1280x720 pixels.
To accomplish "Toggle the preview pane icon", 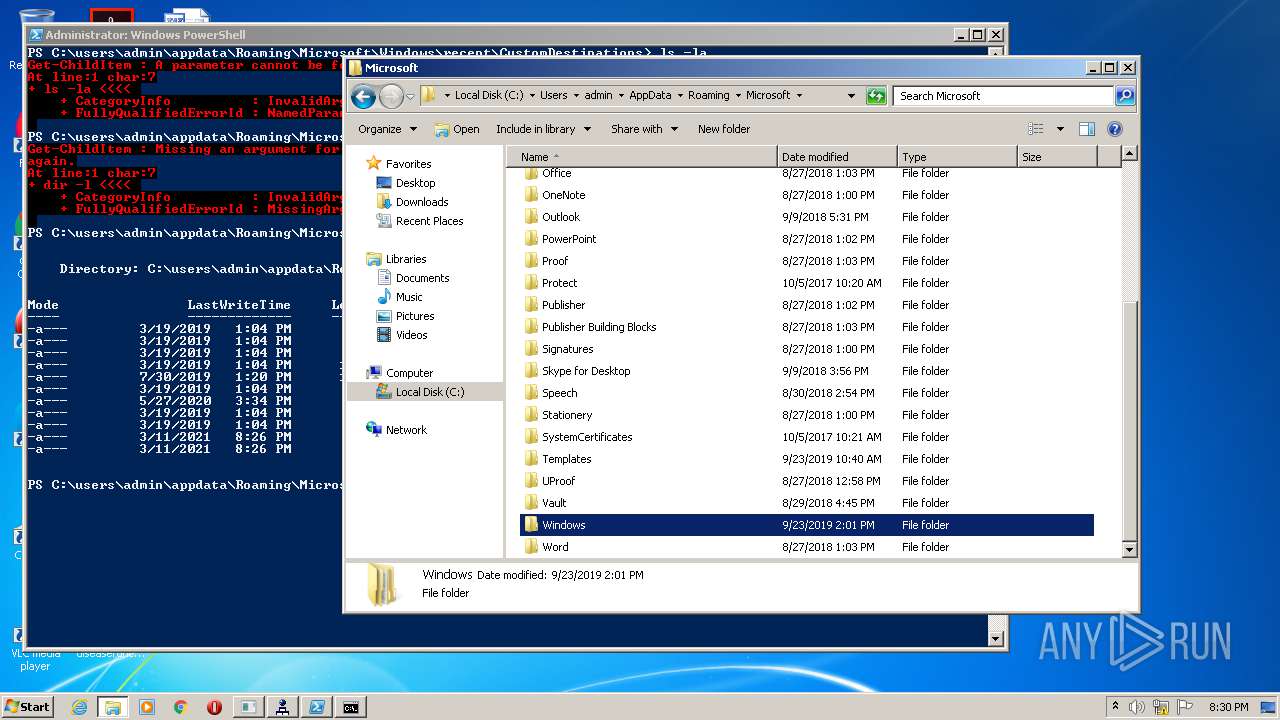I will pos(1087,129).
